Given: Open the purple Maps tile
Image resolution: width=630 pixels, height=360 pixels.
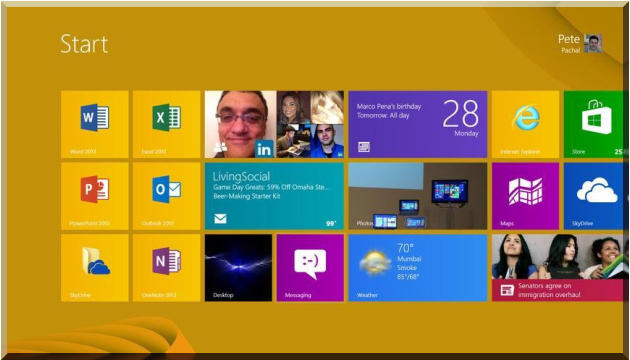Looking at the screenshot, I should click(526, 196).
